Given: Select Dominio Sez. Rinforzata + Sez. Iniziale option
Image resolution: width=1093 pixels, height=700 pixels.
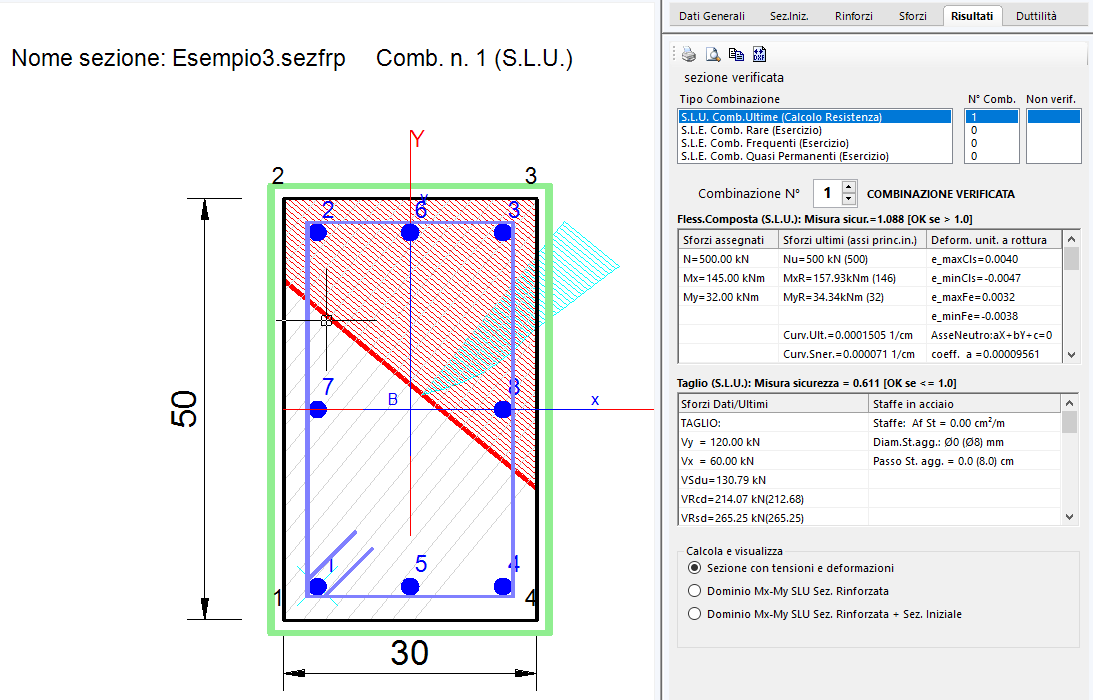Looking at the screenshot, I should pyautogui.click(x=694, y=614).
